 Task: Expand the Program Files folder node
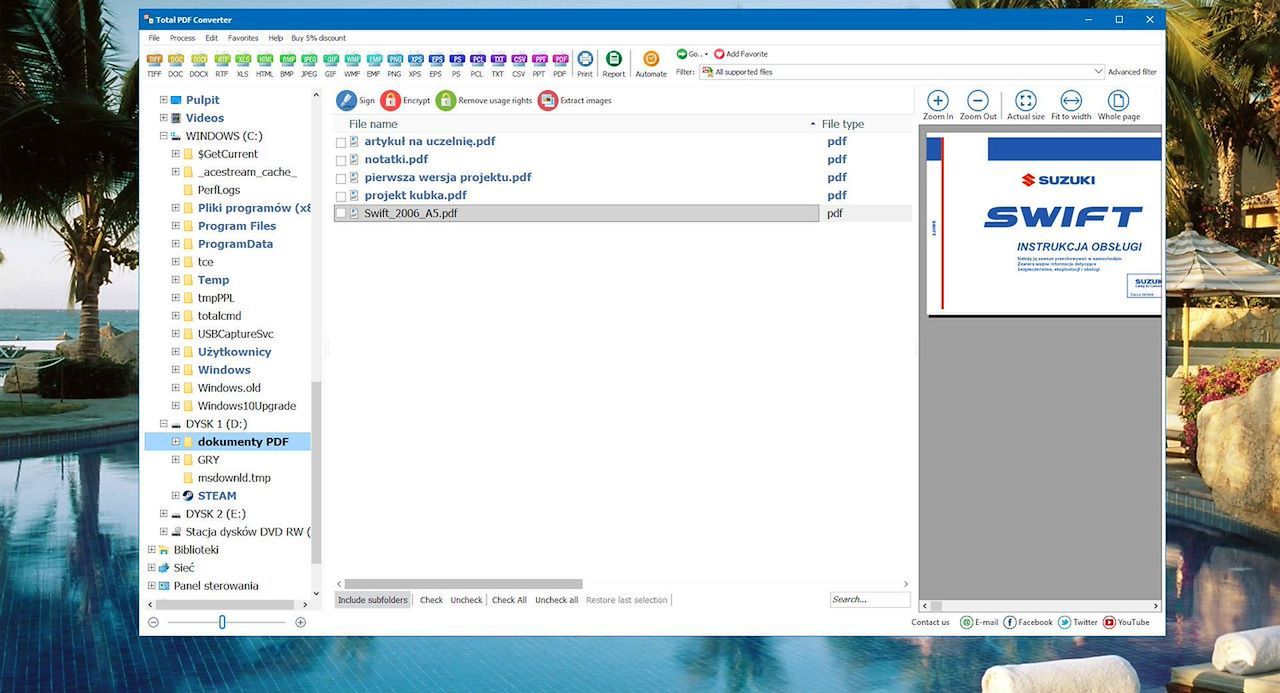pos(175,226)
